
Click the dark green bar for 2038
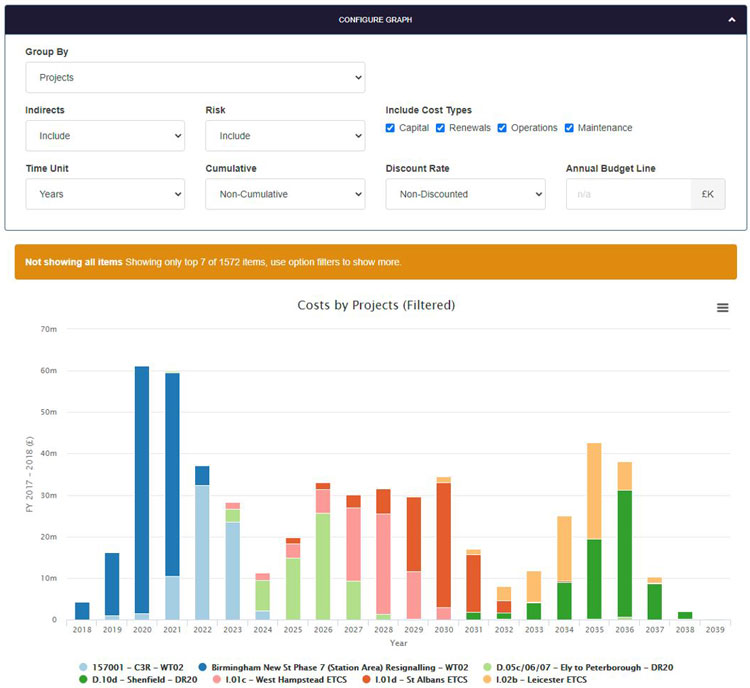(684, 615)
